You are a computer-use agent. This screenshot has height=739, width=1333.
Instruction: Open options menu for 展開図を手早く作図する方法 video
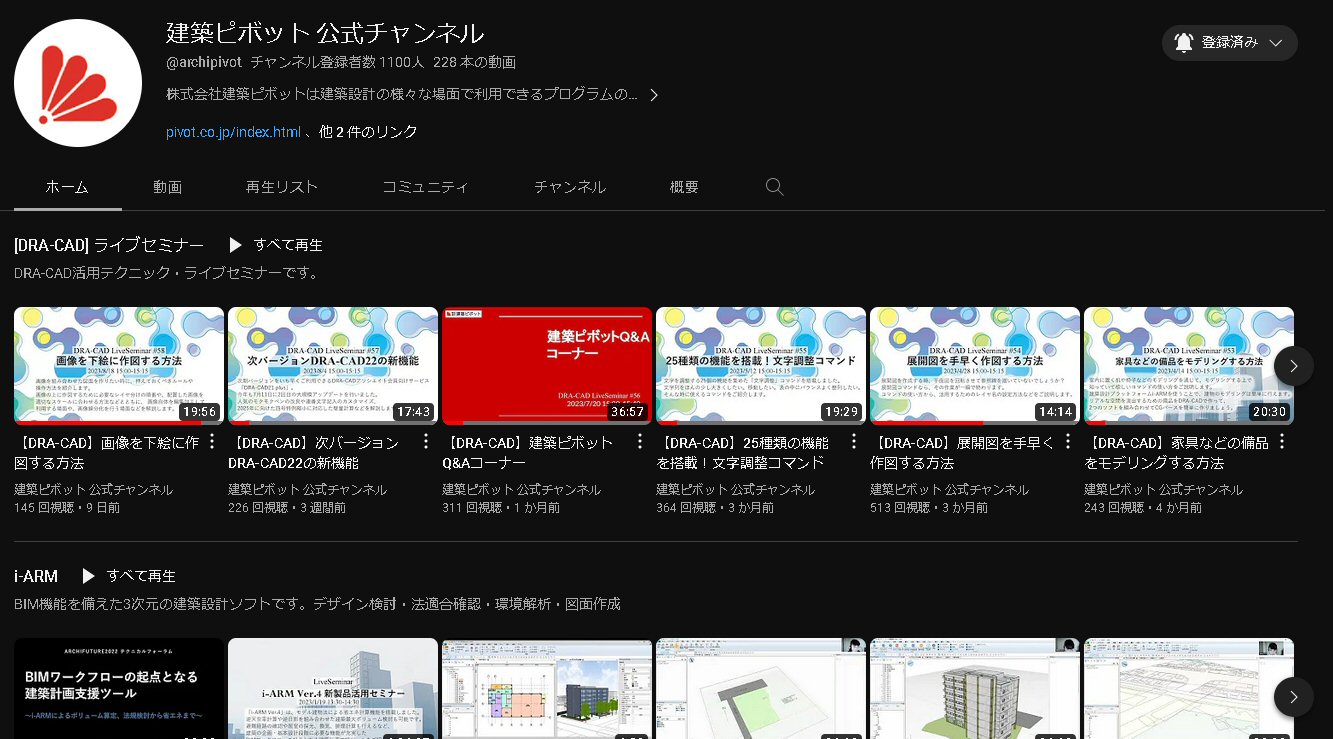(x=1068, y=442)
